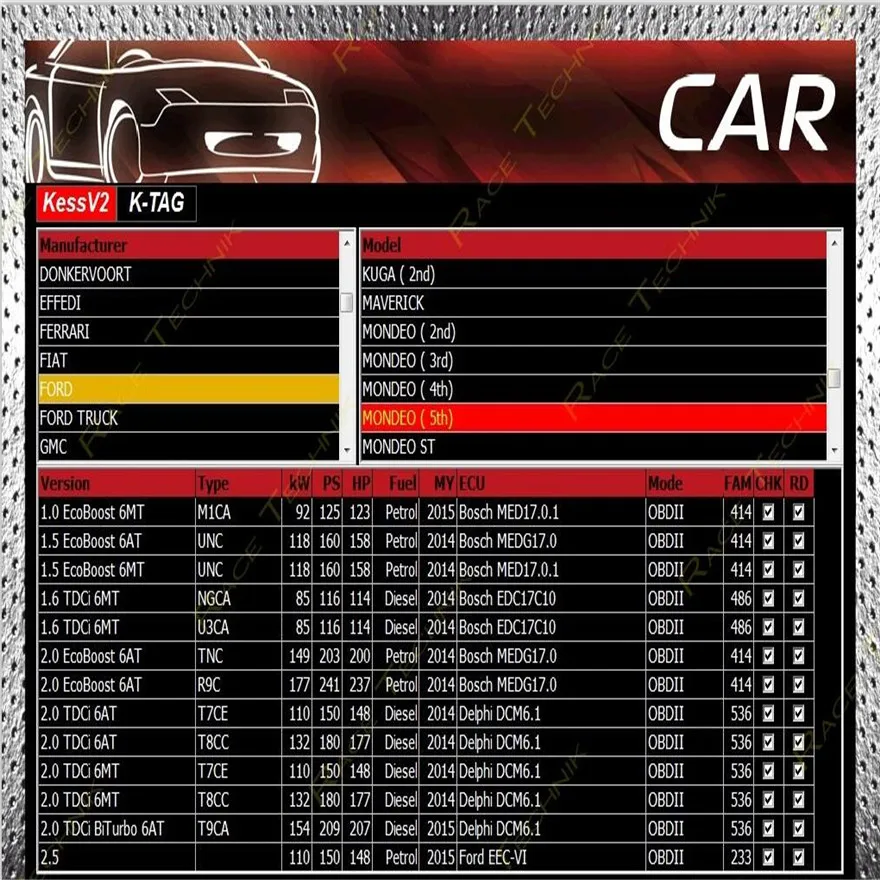Toggle RD checkbox for the 2.5 Petrol row
Screen dimensions: 880x880
tap(799, 857)
